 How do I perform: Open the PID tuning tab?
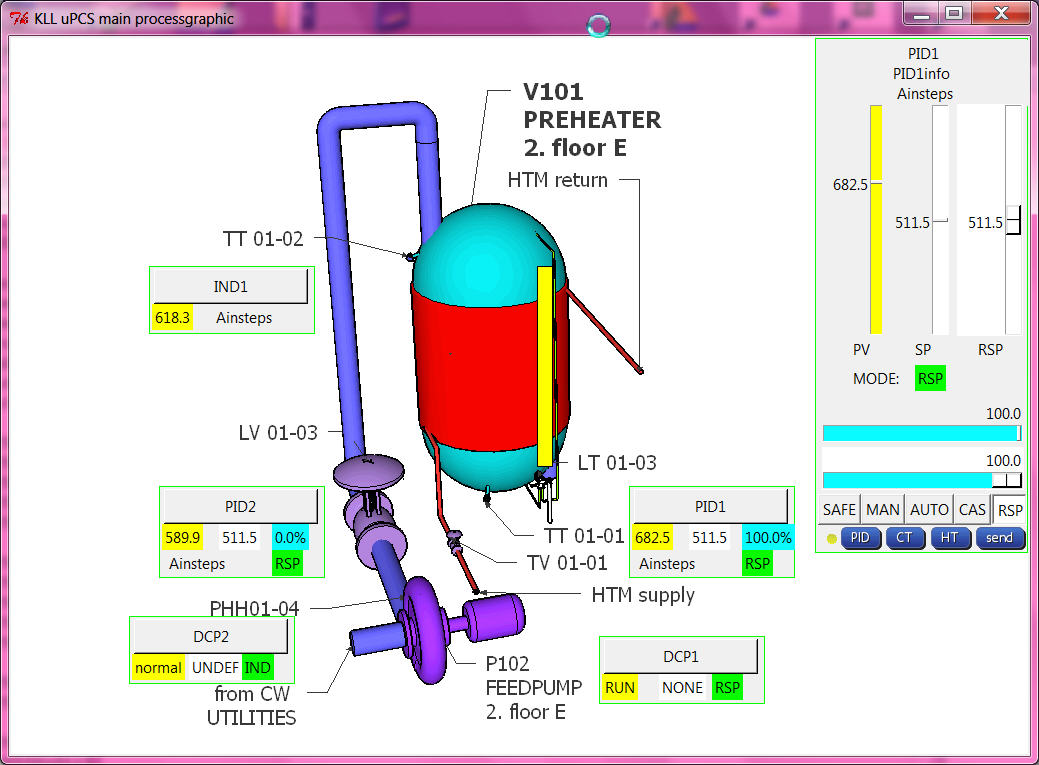(x=860, y=538)
